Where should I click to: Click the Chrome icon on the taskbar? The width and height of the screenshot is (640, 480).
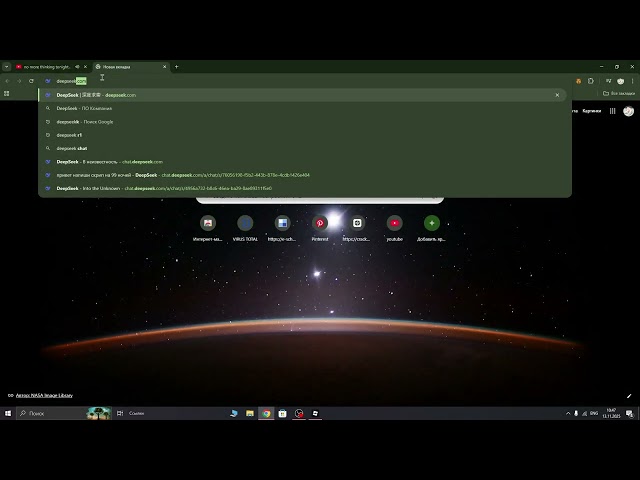[266, 413]
